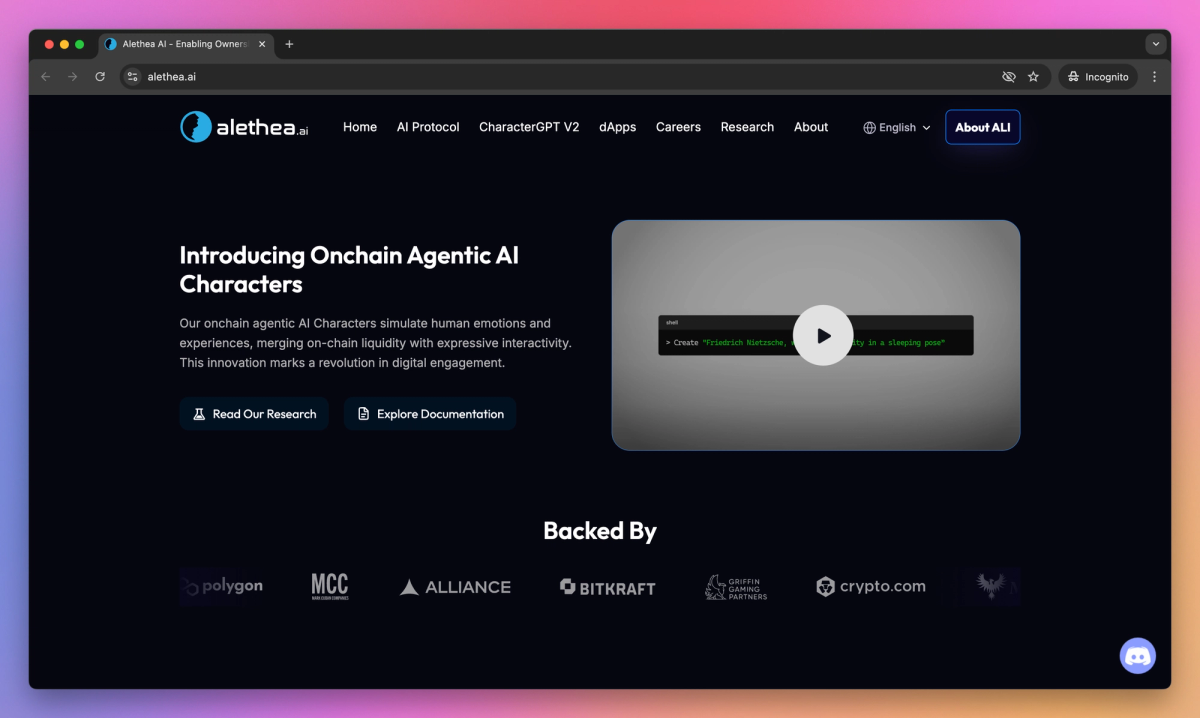Click the Griffin Gaming Partners logo
Screen dimensions: 1200x718
coord(737,587)
